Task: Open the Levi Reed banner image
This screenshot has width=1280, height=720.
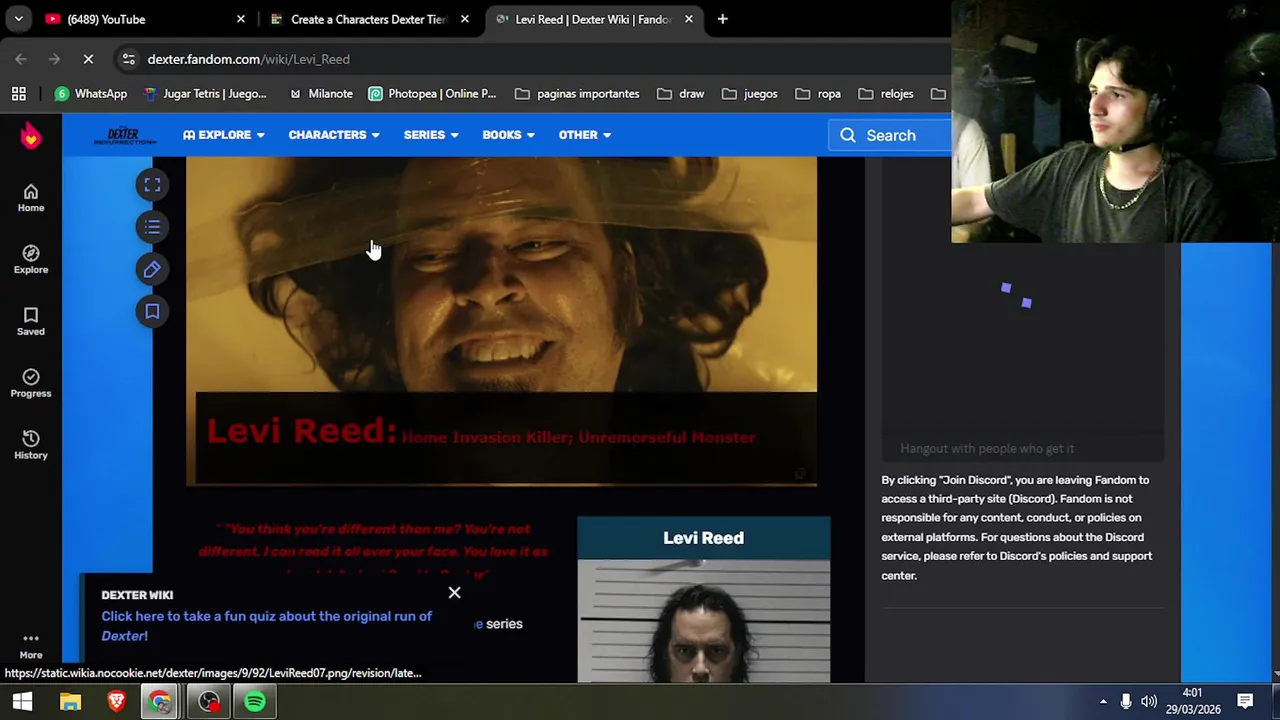Action: click(x=501, y=322)
